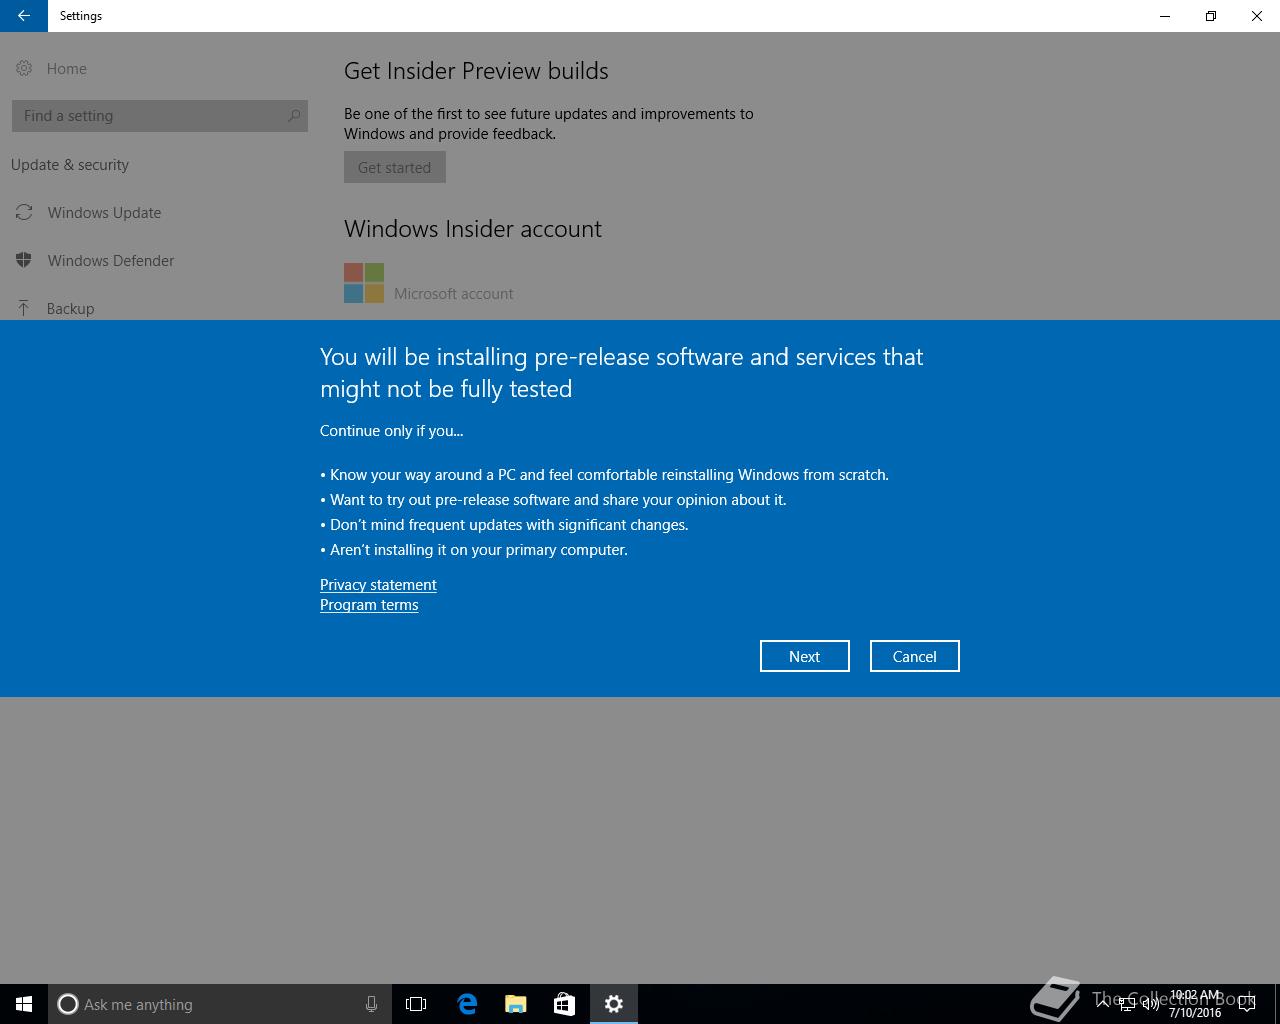Restore down the Settings window
Image resolution: width=1280 pixels, height=1024 pixels.
[x=1211, y=16]
